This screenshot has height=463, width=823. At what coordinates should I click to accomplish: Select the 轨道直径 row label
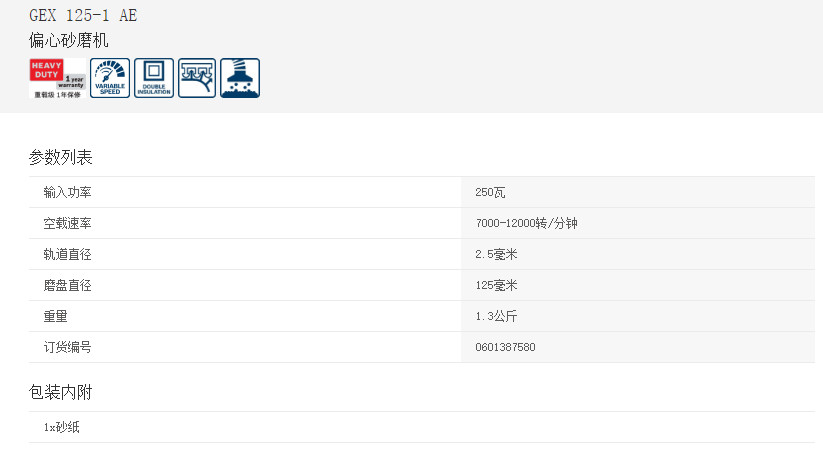[67, 254]
